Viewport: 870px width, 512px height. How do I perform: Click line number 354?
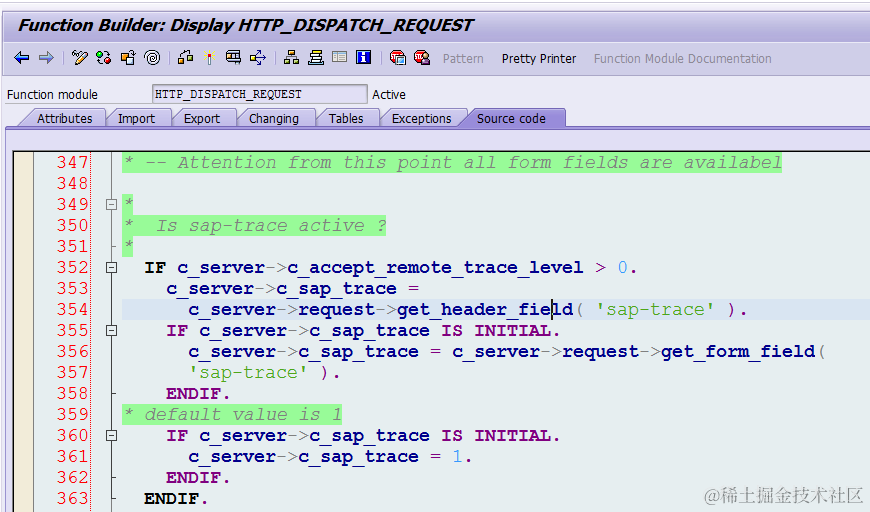point(72,310)
